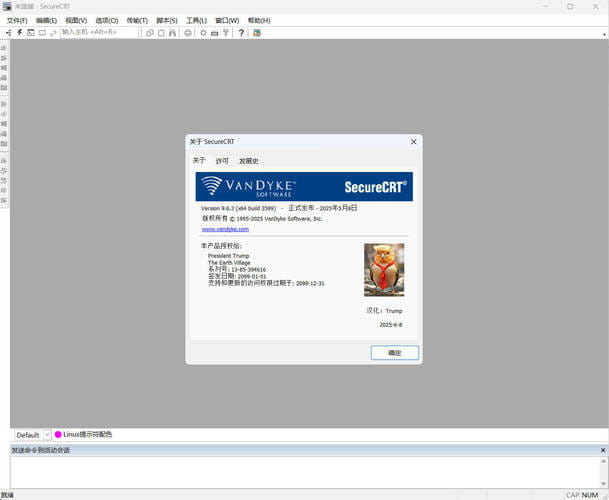Click the Quick Connect lightning icon
Viewport: 609px width, 500px height.
pyautogui.click(x=19, y=32)
